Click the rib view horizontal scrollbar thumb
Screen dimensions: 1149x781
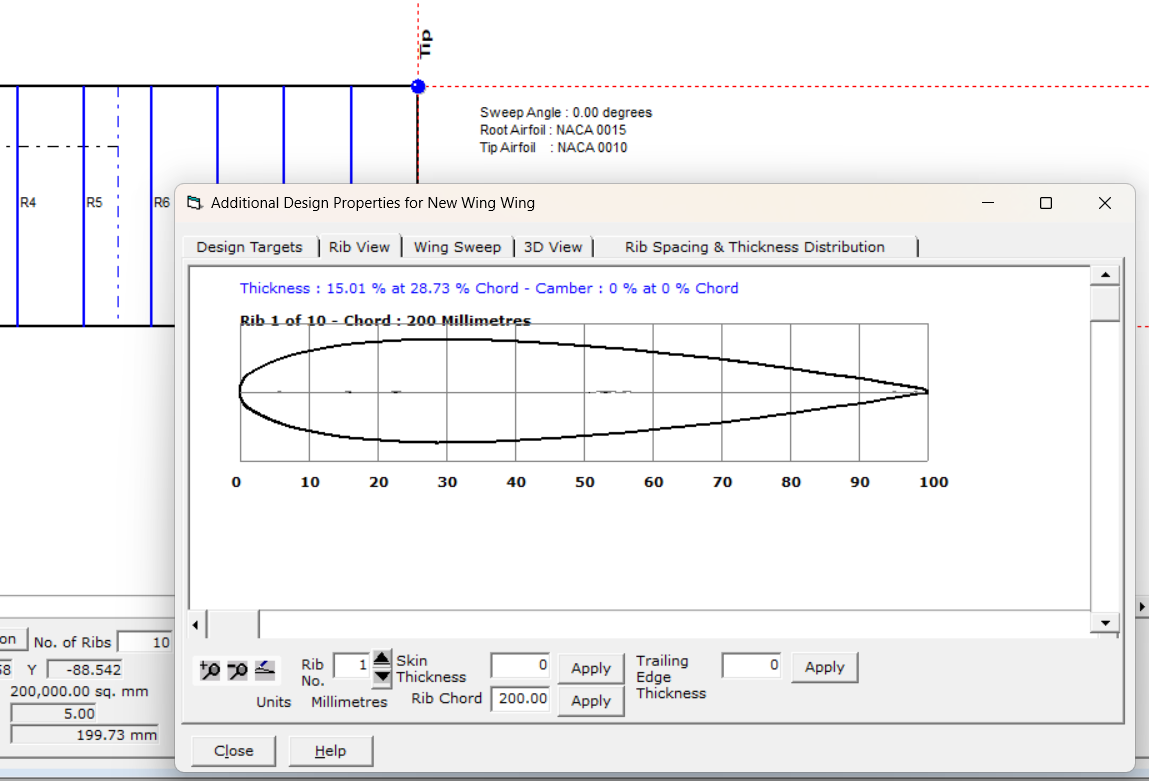coord(233,625)
